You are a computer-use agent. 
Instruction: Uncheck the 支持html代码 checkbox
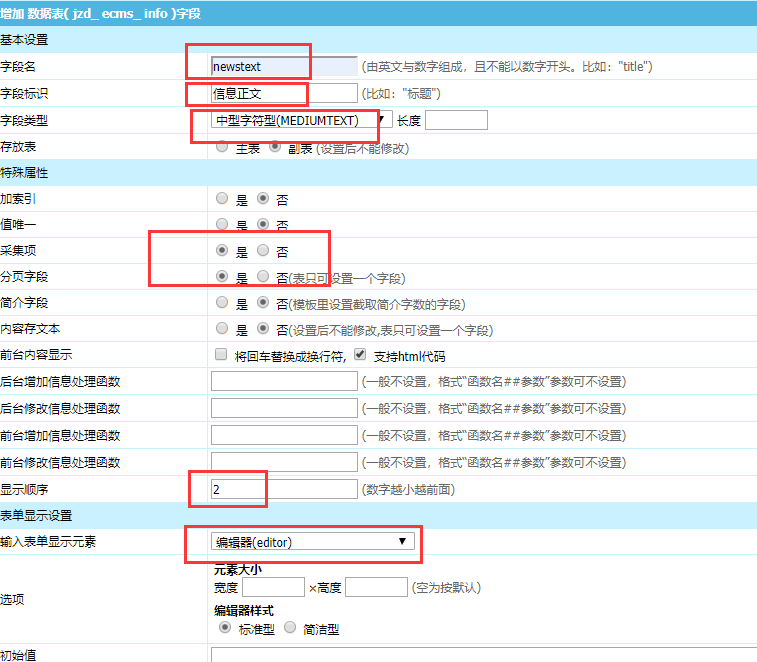point(360,354)
